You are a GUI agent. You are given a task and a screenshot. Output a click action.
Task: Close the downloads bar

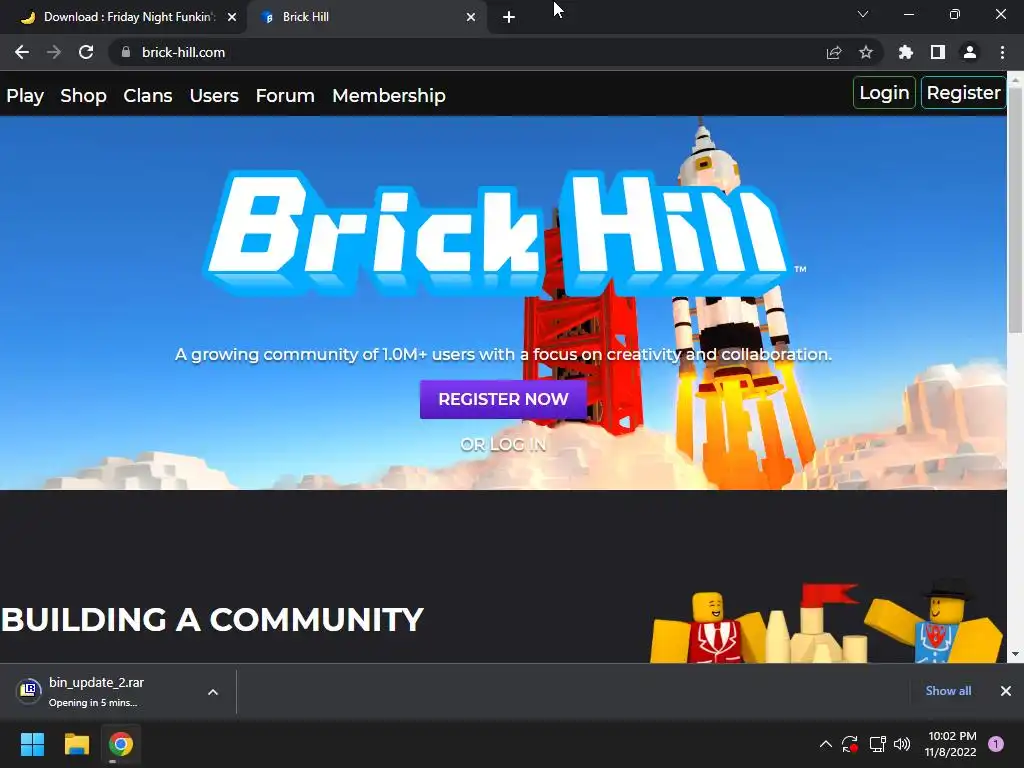pyautogui.click(x=1006, y=691)
